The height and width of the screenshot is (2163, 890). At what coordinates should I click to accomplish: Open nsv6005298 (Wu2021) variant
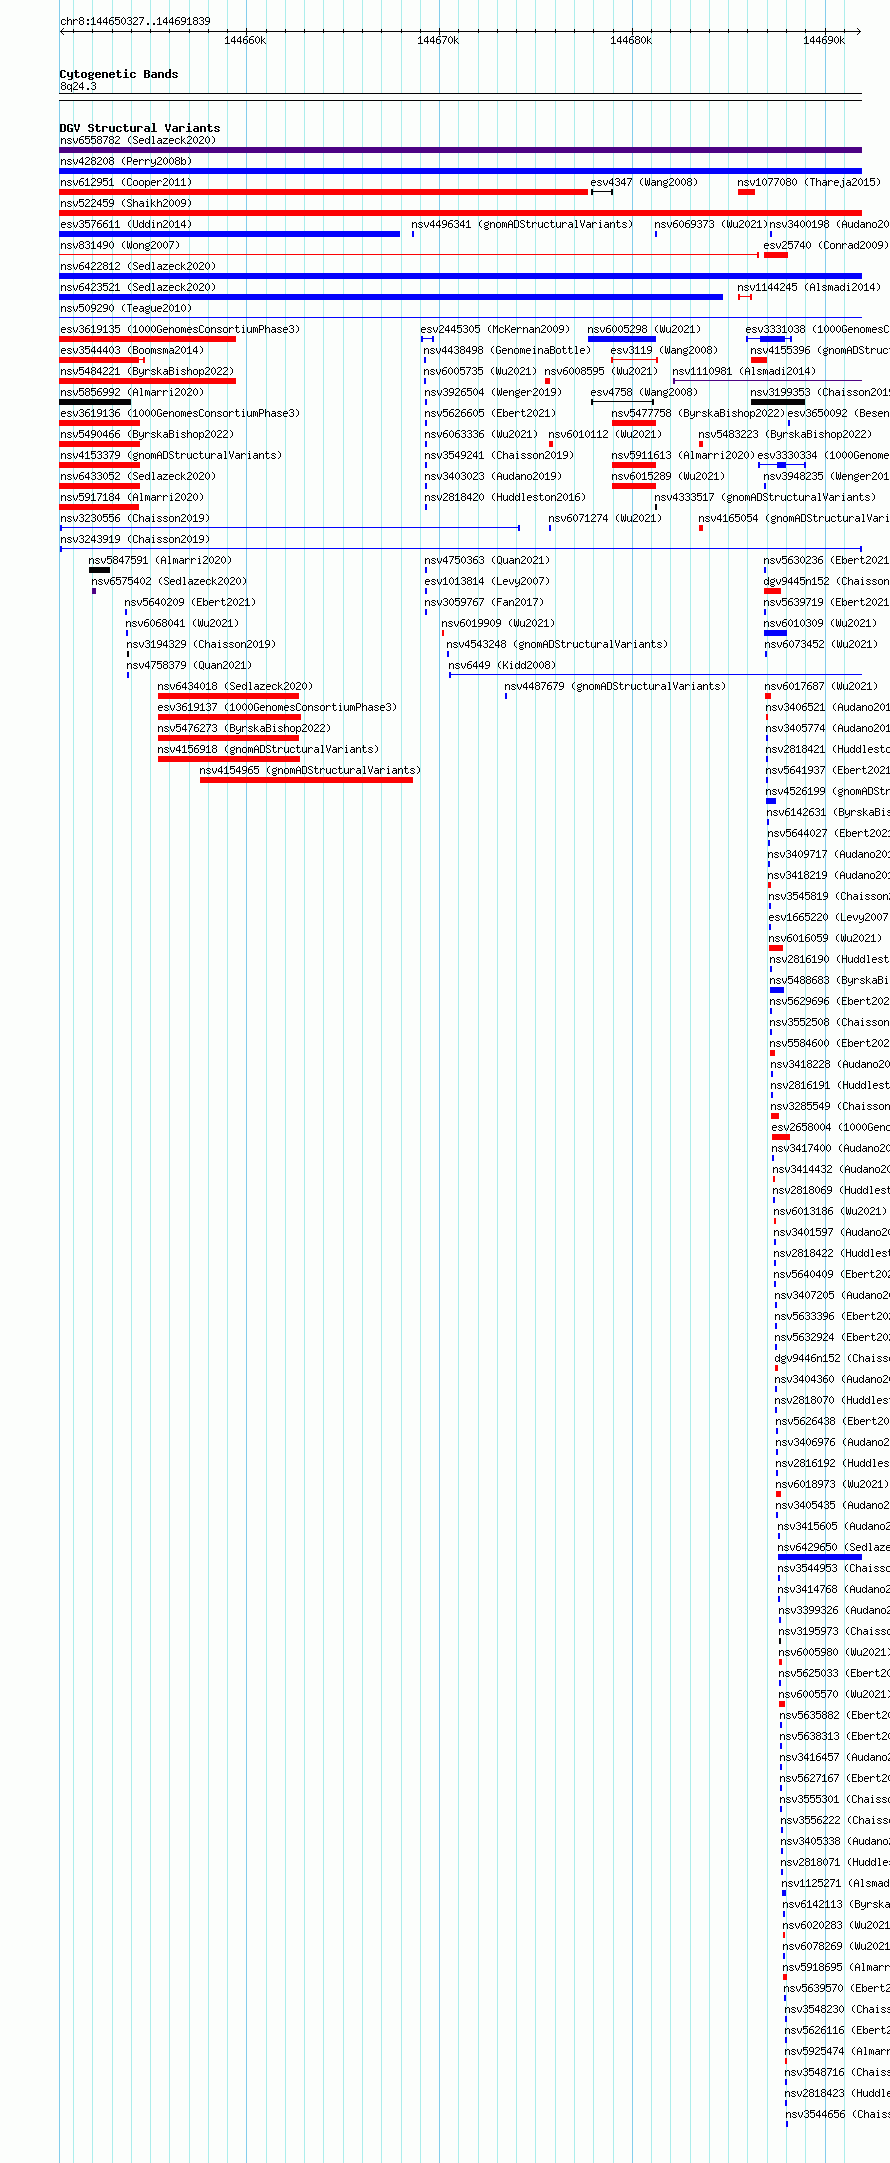pyautogui.click(x=644, y=329)
